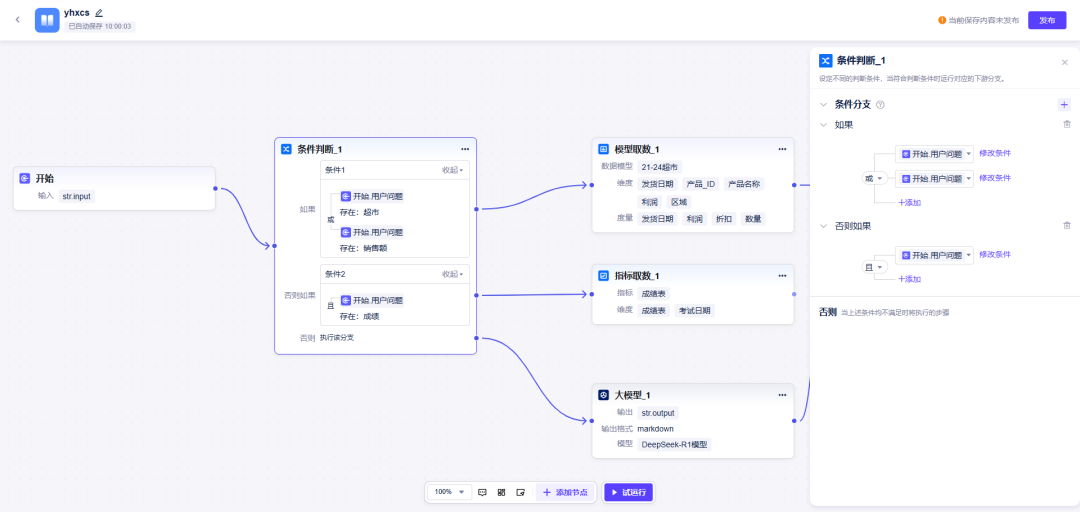The height and width of the screenshot is (512, 1080).
Task: Open the 100% zoom level dropdown
Action: coord(449,492)
